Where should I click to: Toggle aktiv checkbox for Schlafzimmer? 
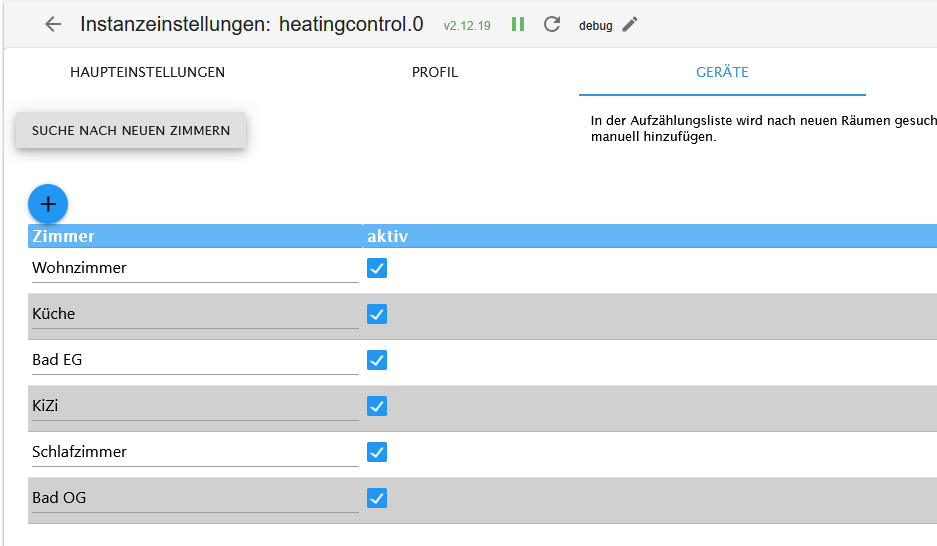tap(377, 452)
